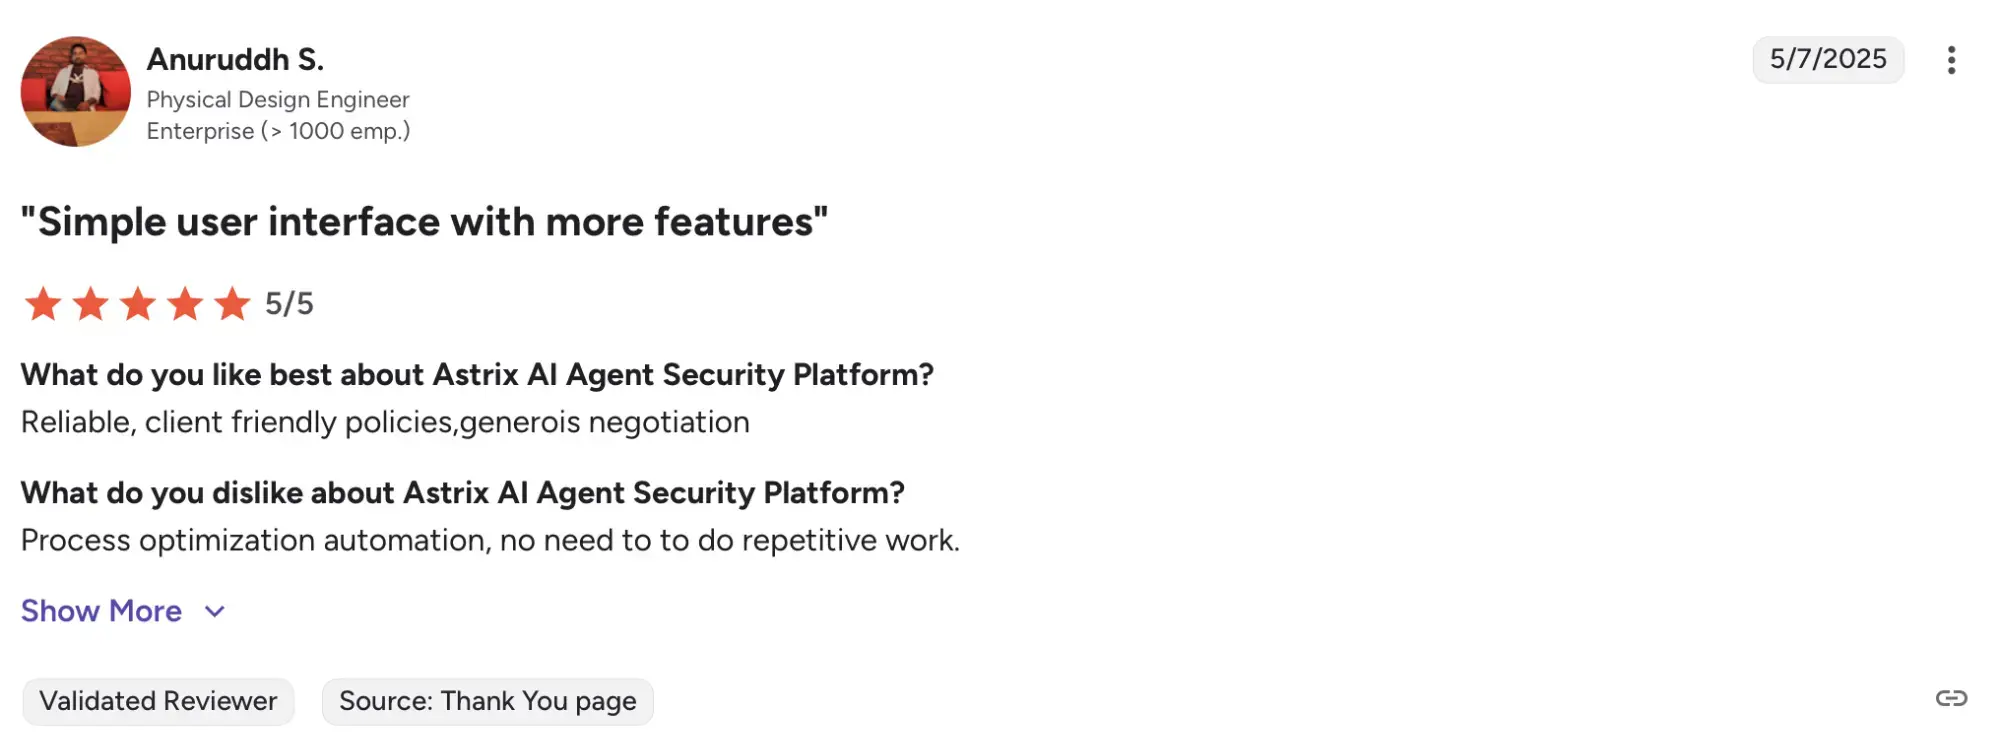The image size is (1999, 756).
Task: Click the Show More link
Action: coord(101,611)
